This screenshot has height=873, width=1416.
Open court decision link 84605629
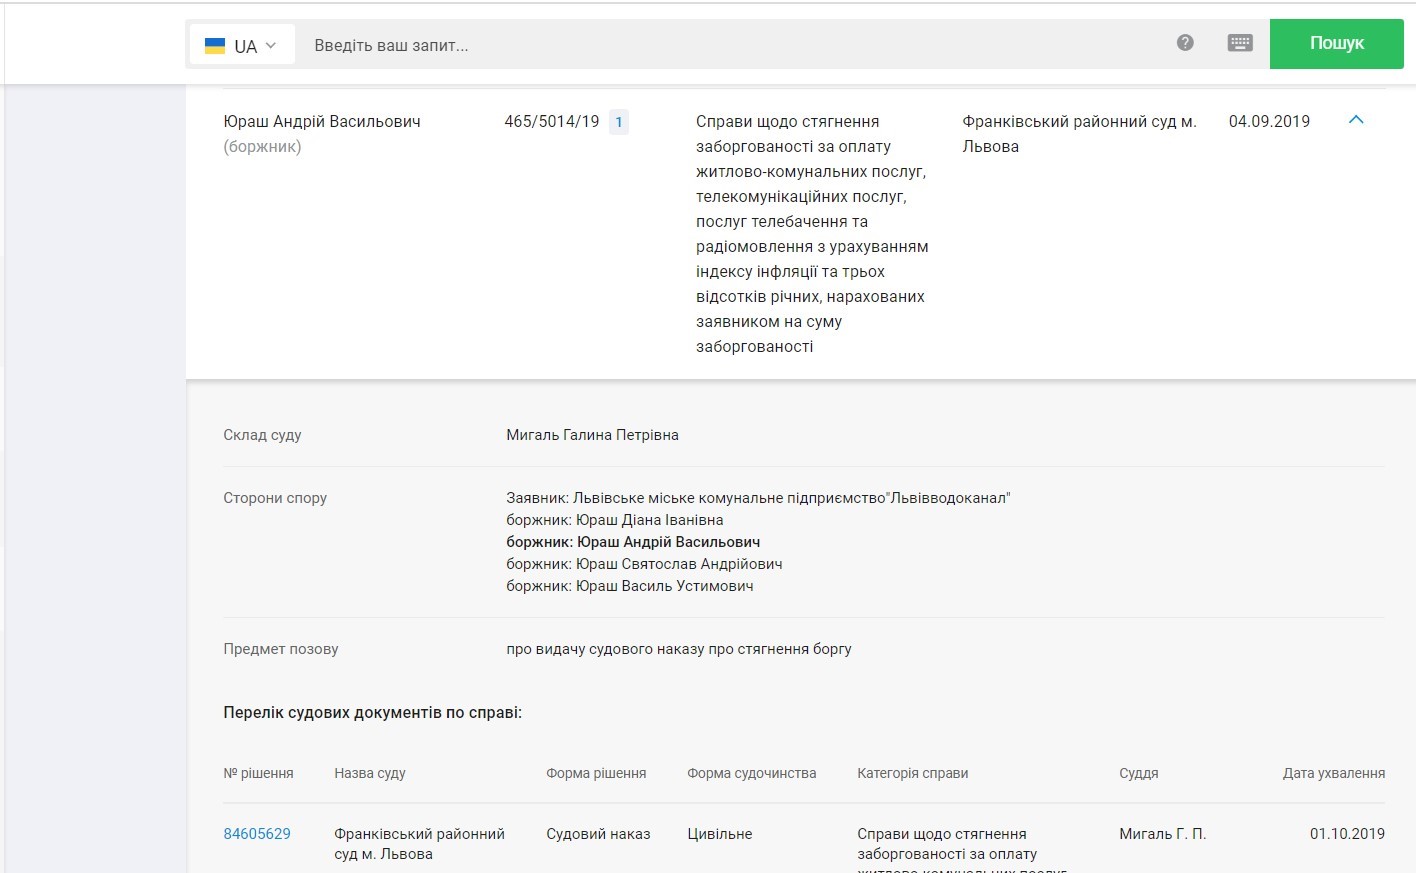coord(257,834)
